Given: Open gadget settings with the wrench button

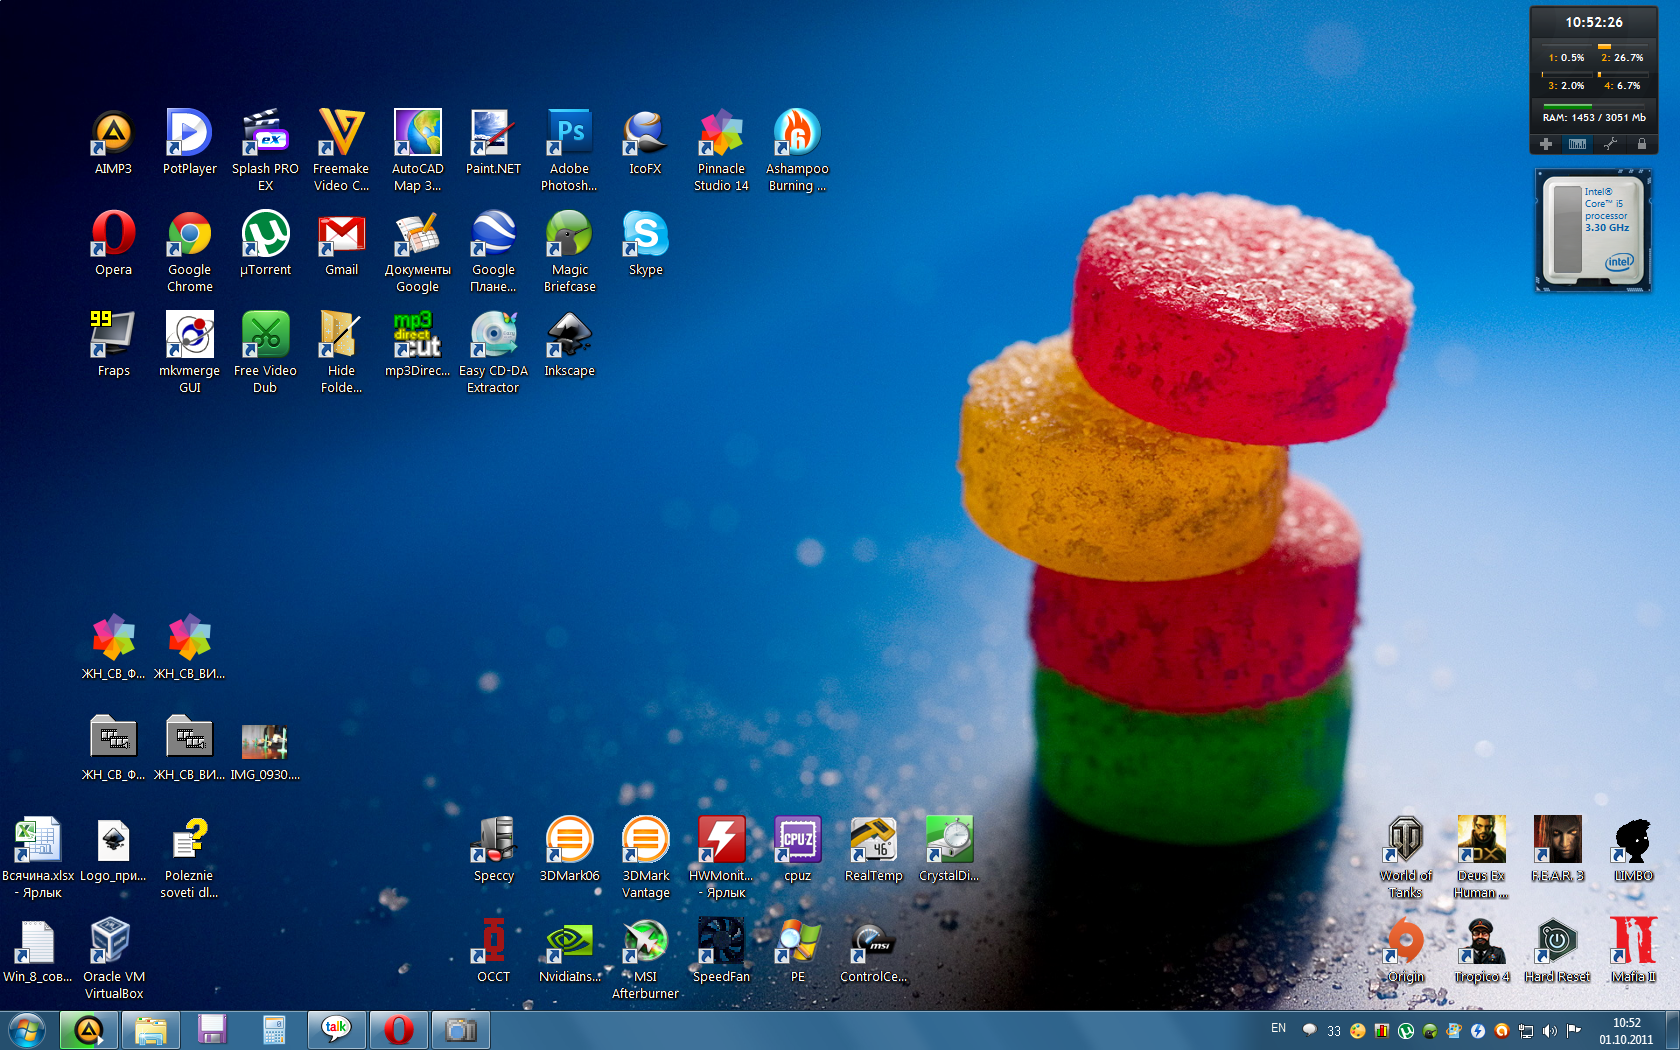Looking at the screenshot, I should click(1609, 144).
